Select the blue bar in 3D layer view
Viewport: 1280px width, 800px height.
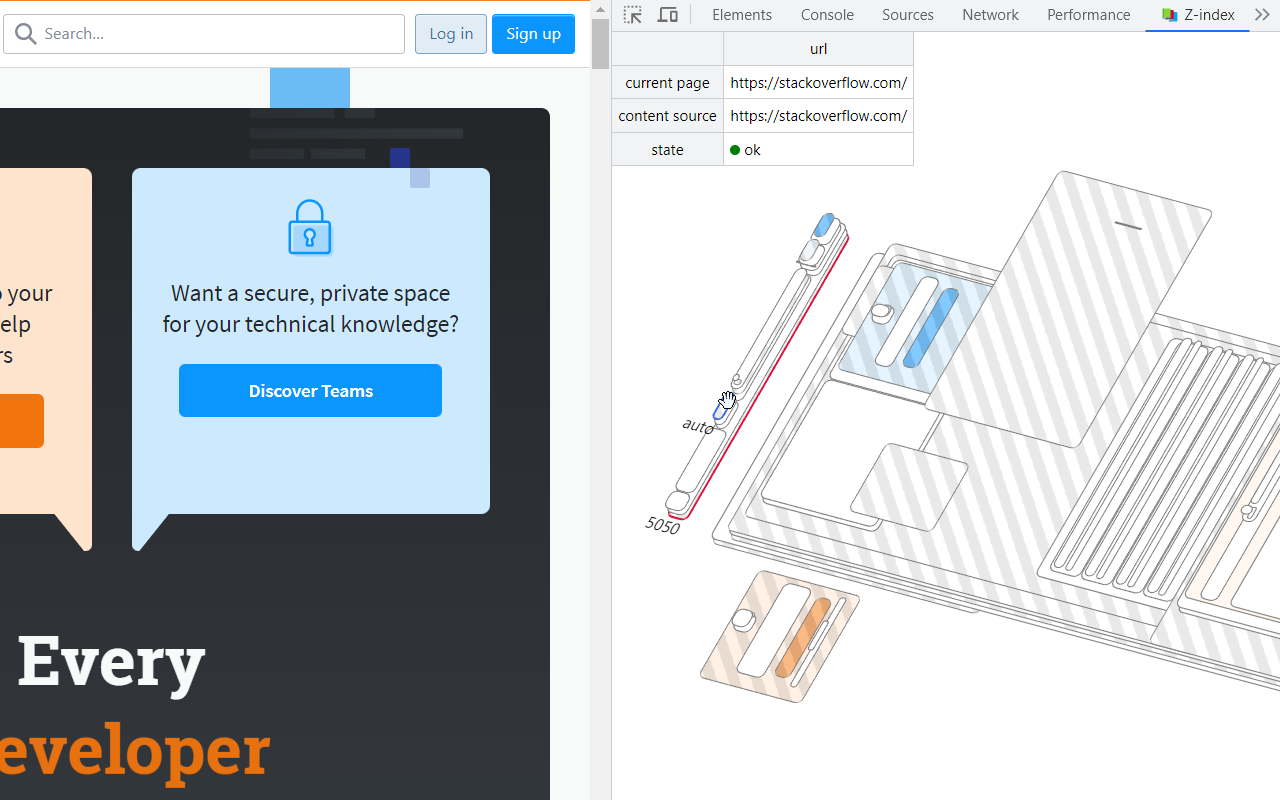[x=930, y=328]
